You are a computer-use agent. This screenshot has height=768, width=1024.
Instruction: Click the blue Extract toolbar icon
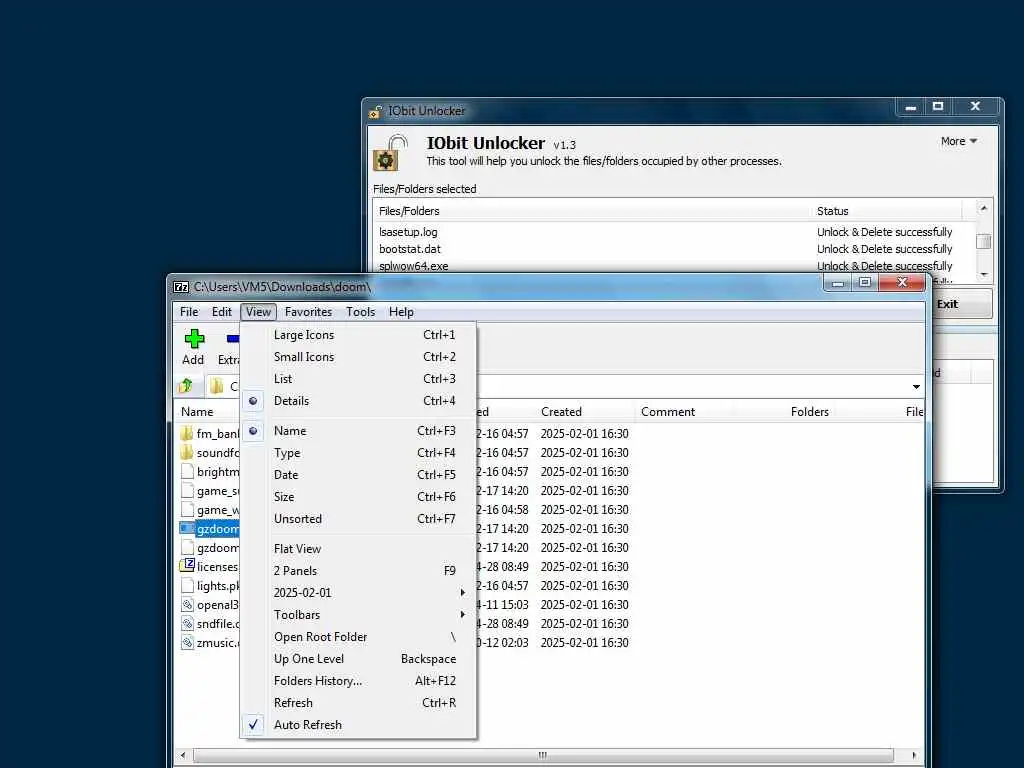pyautogui.click(x=233, y=338)
